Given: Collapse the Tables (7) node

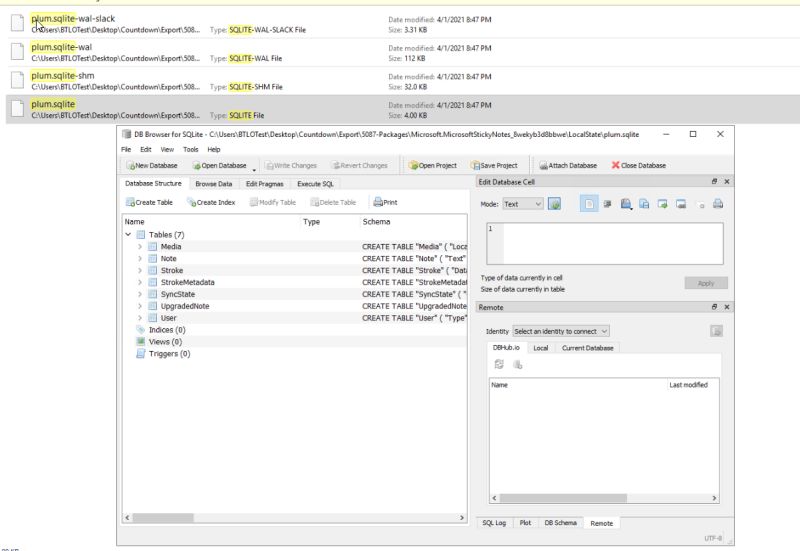Looking at the screenshot, I should [x=129, y=235].
